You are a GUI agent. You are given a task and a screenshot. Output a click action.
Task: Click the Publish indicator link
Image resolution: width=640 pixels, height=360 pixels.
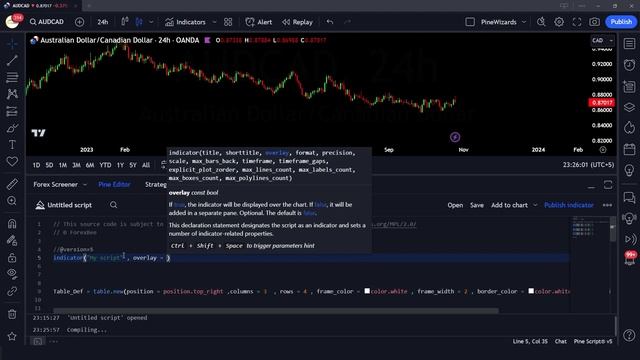click(569, 205)
